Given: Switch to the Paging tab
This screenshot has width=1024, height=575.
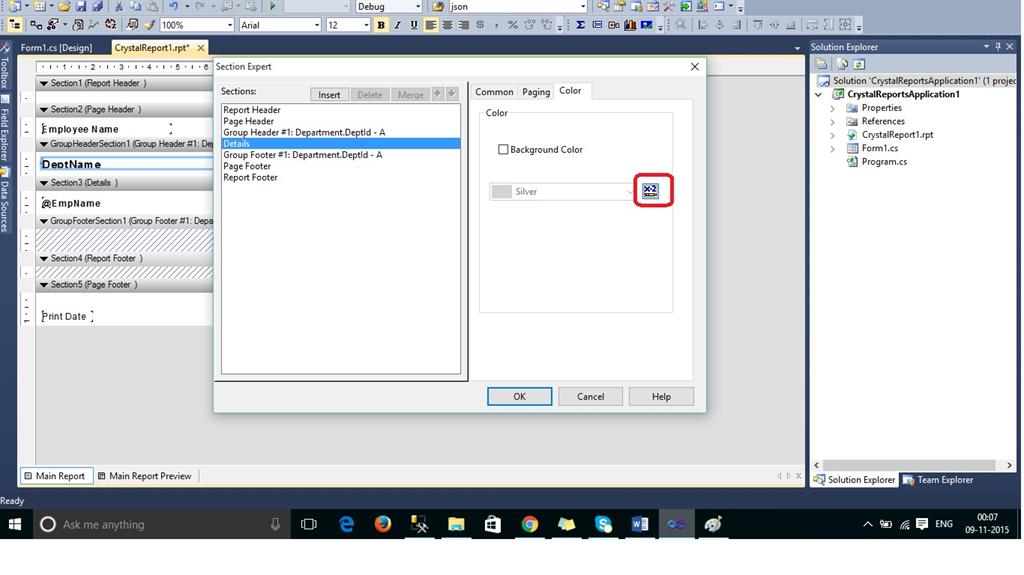Looking at the screenshot, I should coord(536,92).
